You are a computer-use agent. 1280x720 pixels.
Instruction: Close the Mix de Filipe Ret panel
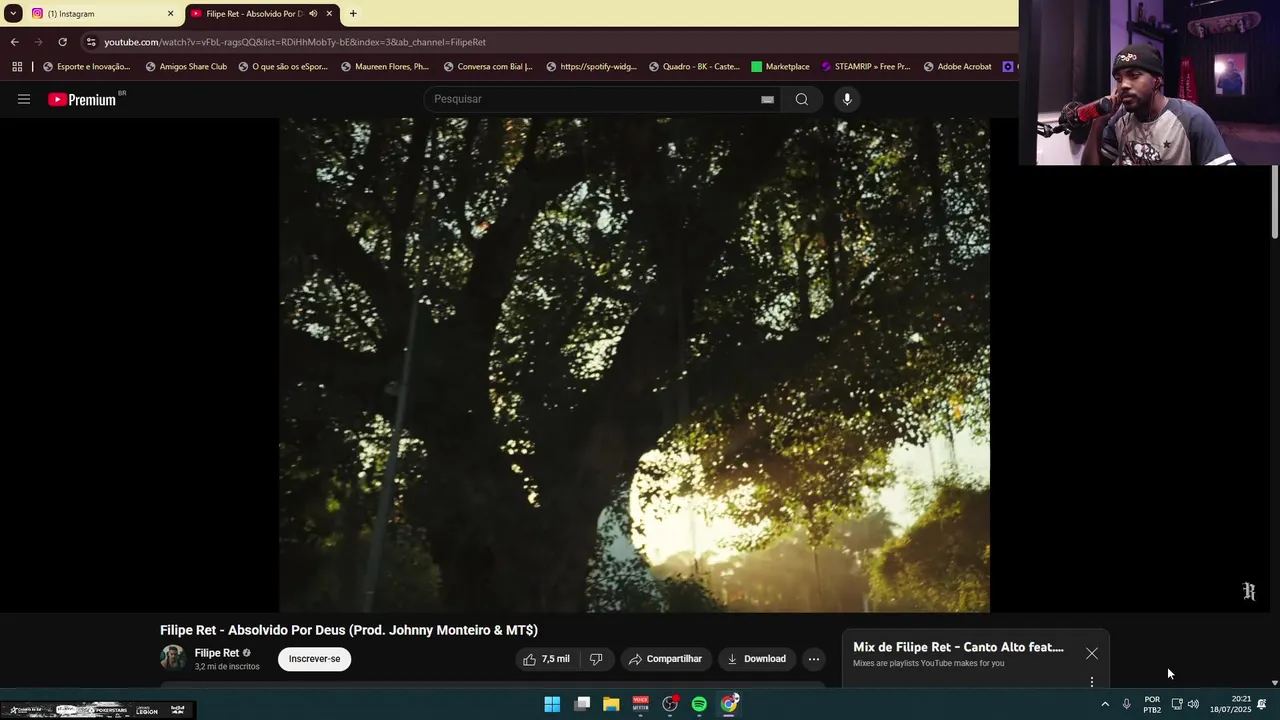[x=1092, y=653]
